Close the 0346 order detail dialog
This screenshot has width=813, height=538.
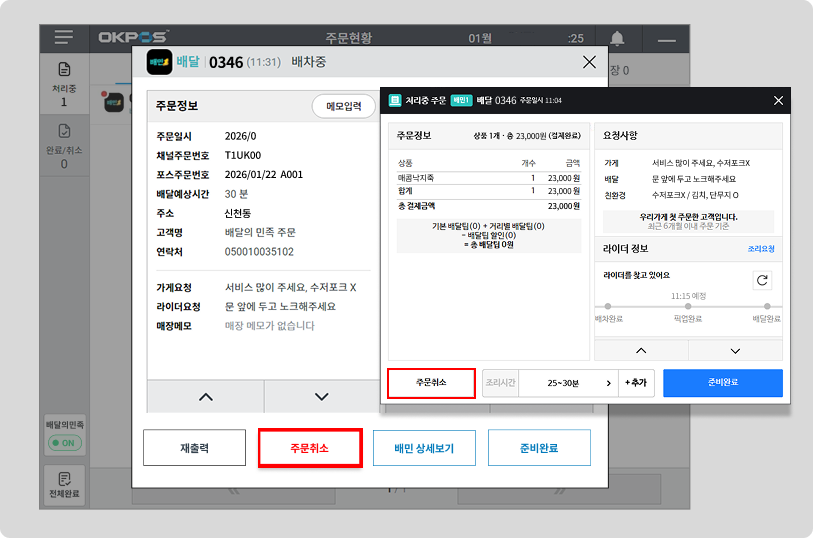tap(589, 62)
